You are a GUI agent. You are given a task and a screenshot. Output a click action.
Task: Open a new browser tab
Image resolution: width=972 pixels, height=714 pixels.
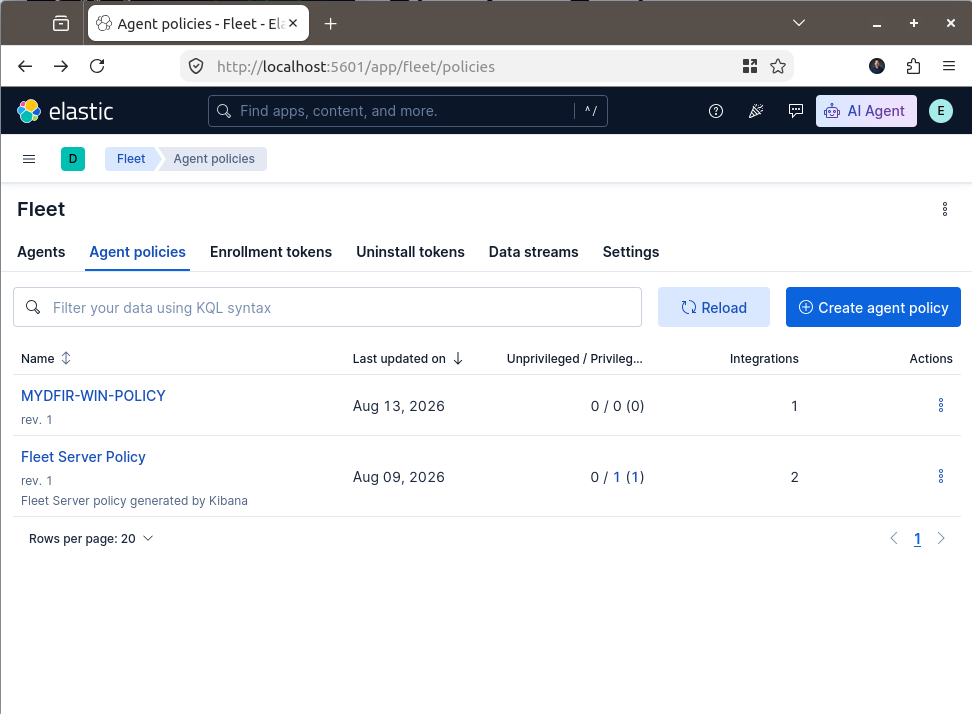click(x=330, y=24)
